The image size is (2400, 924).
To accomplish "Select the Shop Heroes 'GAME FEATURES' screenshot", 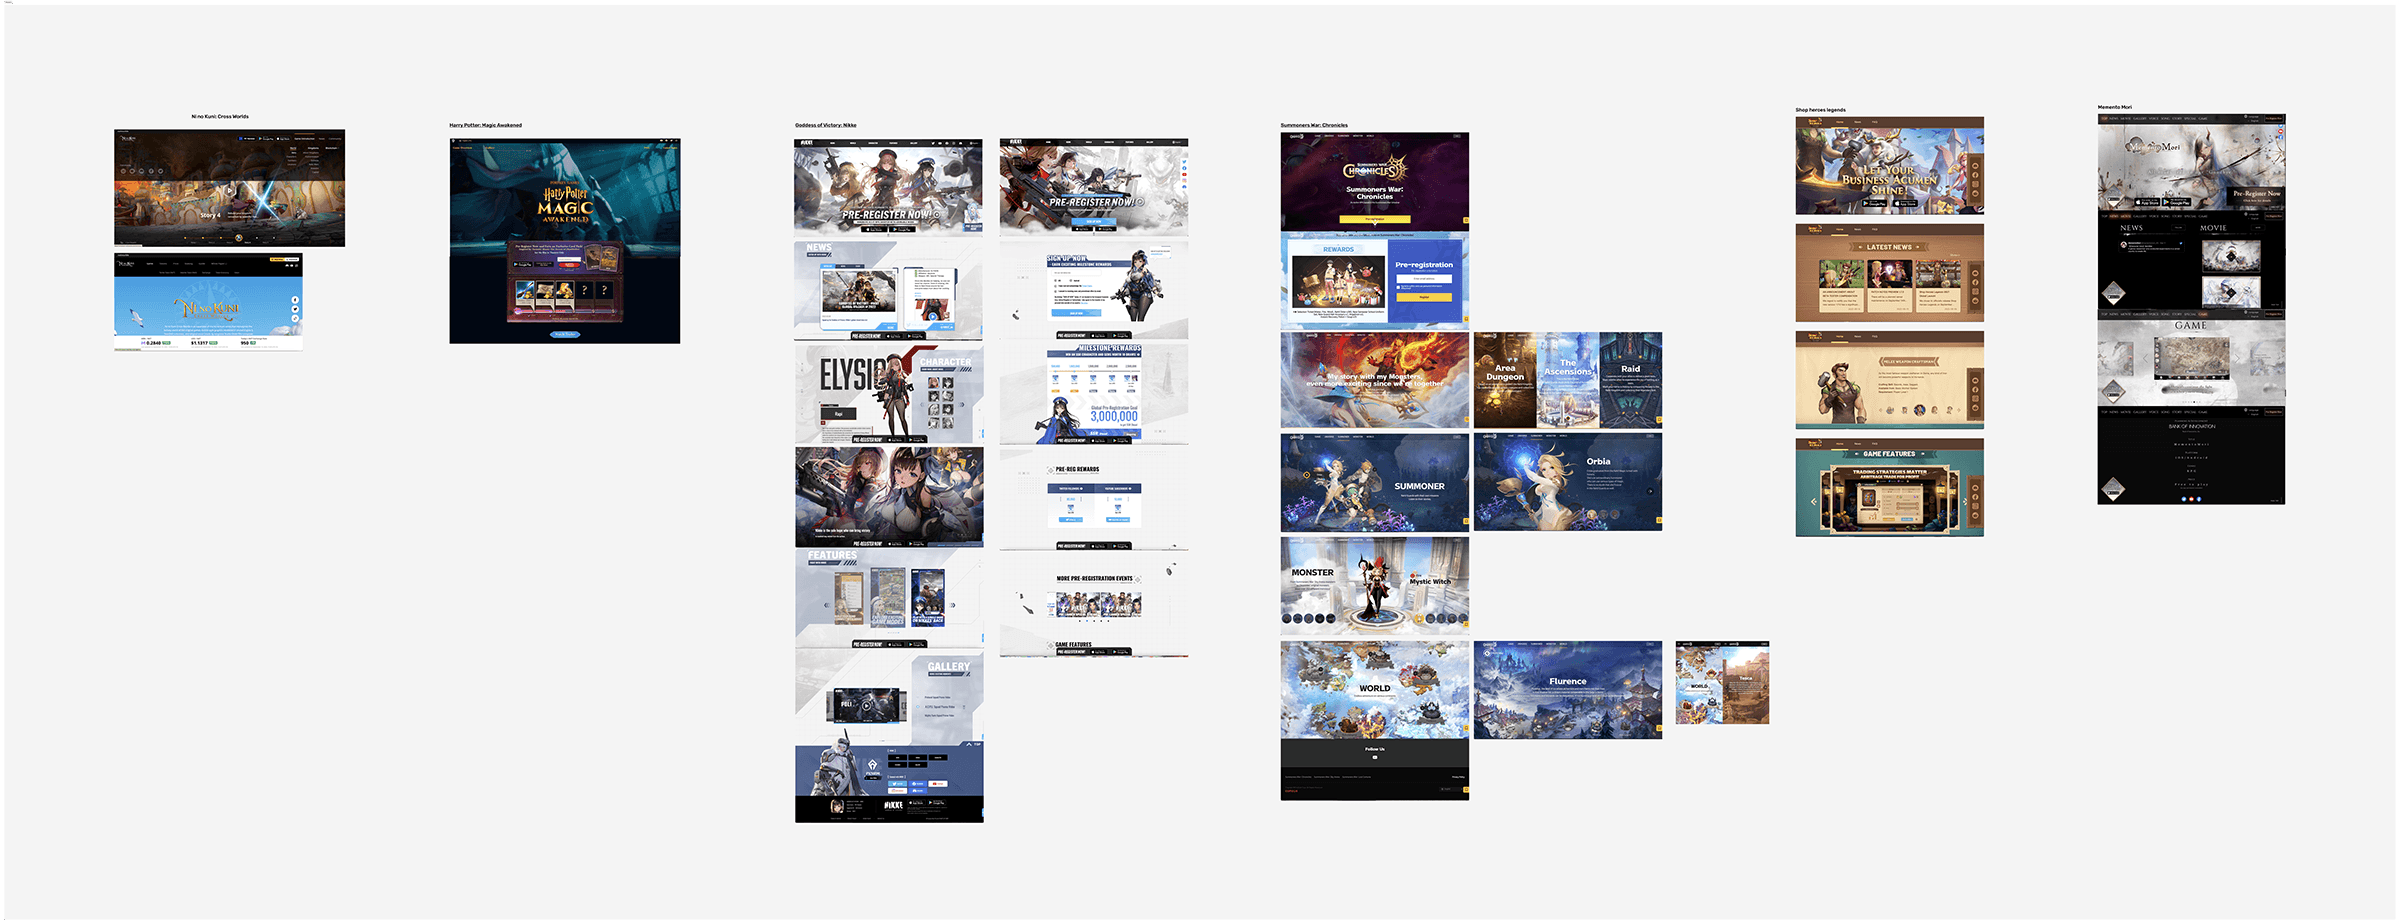I will pos(1890,487).
